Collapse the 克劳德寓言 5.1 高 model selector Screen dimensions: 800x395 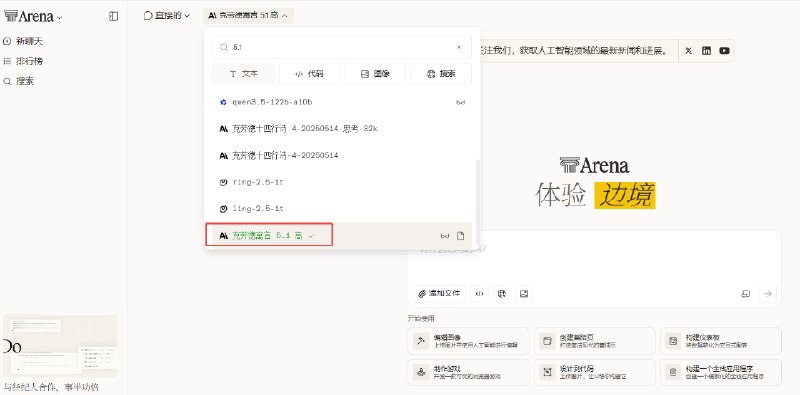tap(248, 16)
